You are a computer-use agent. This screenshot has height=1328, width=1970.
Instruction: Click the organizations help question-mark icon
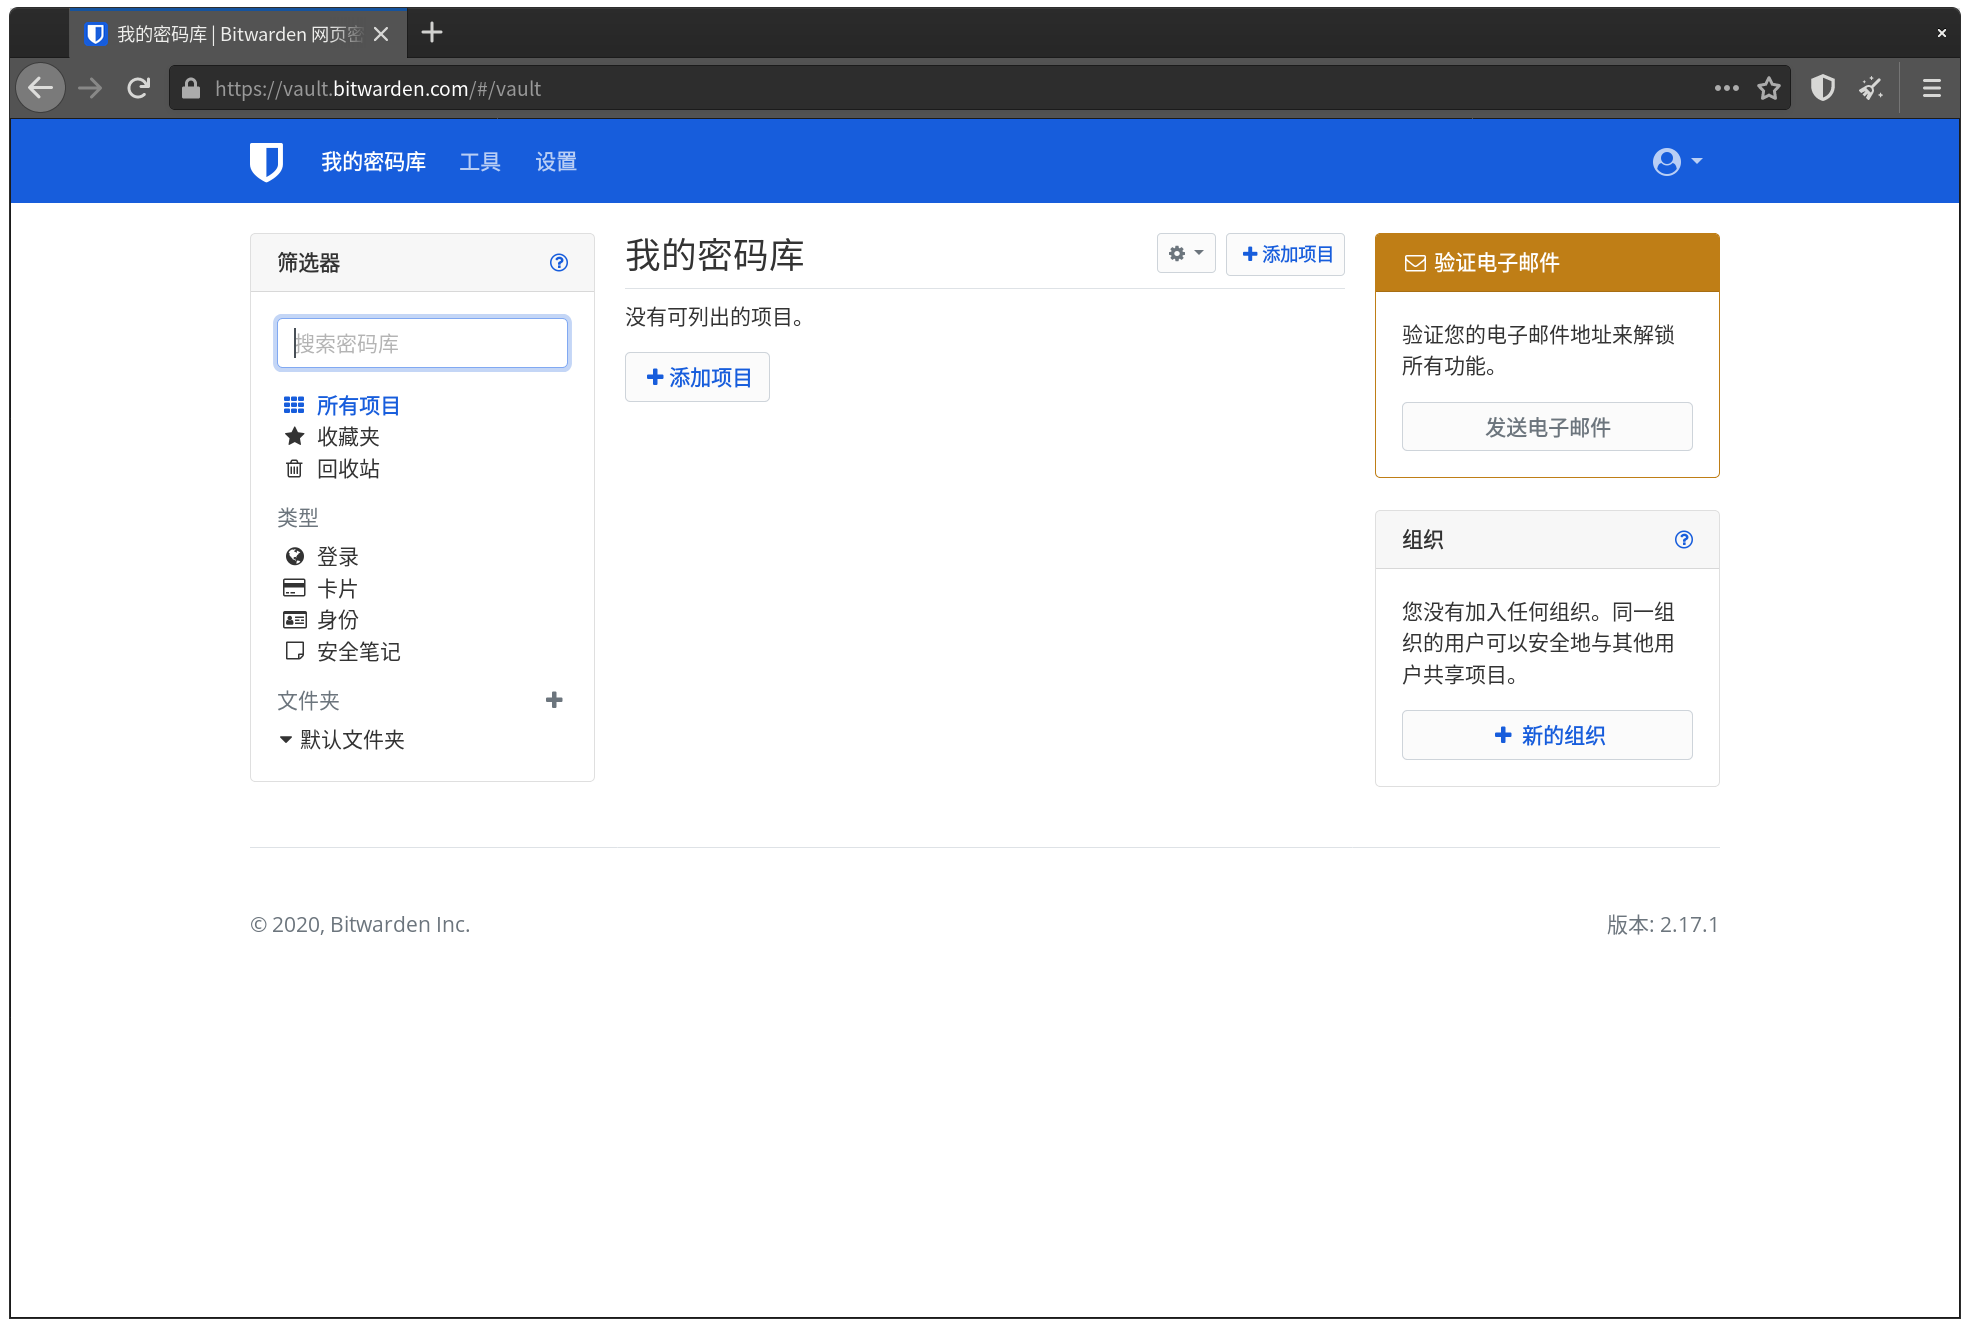(x=1684, y=540)
